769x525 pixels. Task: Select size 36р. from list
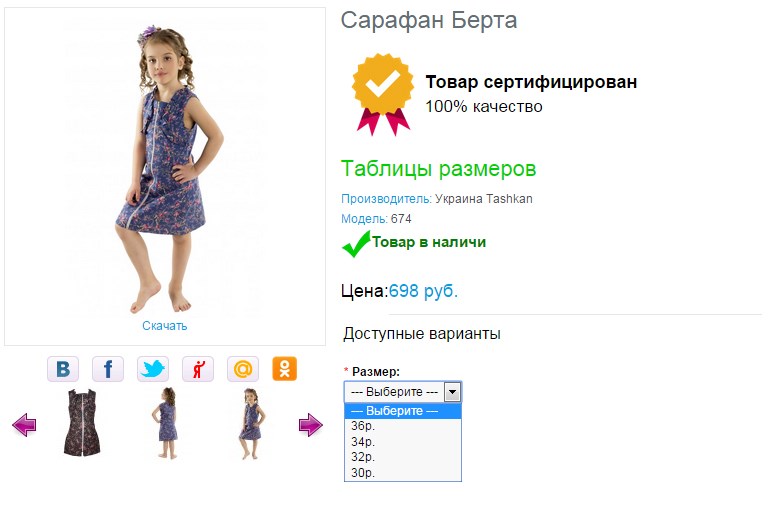coord(402,425)
